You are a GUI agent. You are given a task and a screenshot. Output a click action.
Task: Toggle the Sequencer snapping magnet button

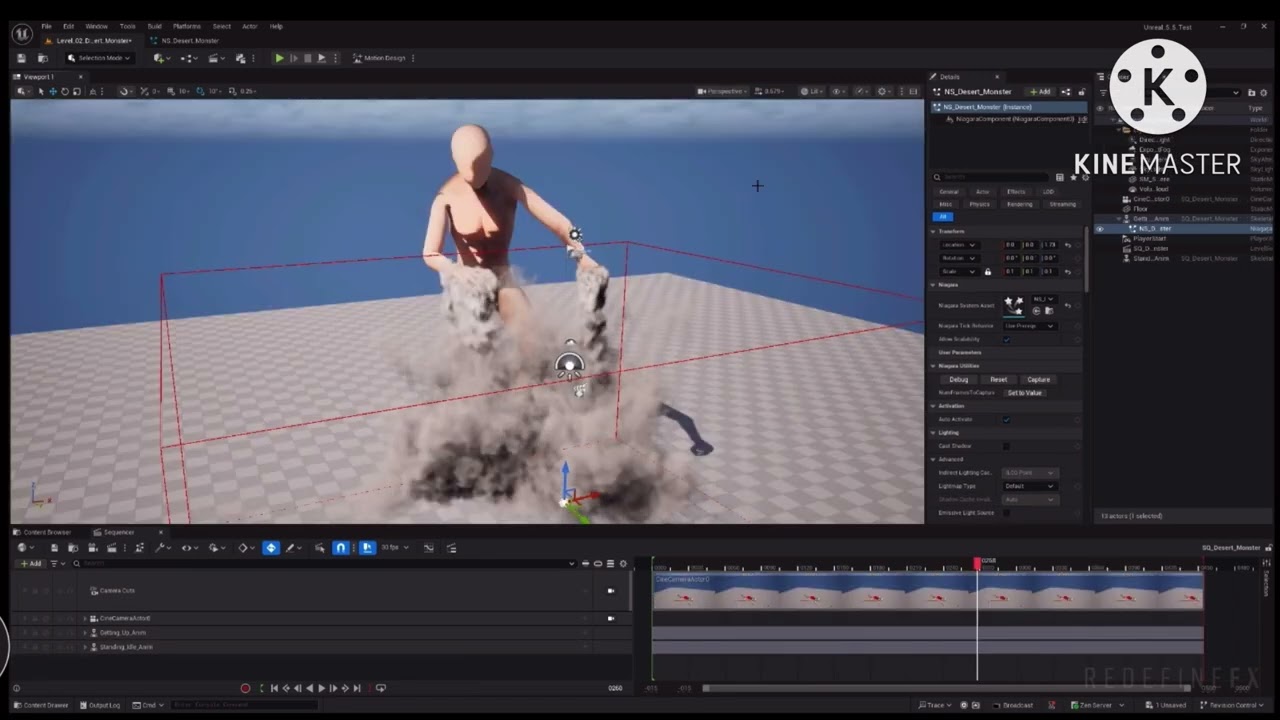point(340,548)
